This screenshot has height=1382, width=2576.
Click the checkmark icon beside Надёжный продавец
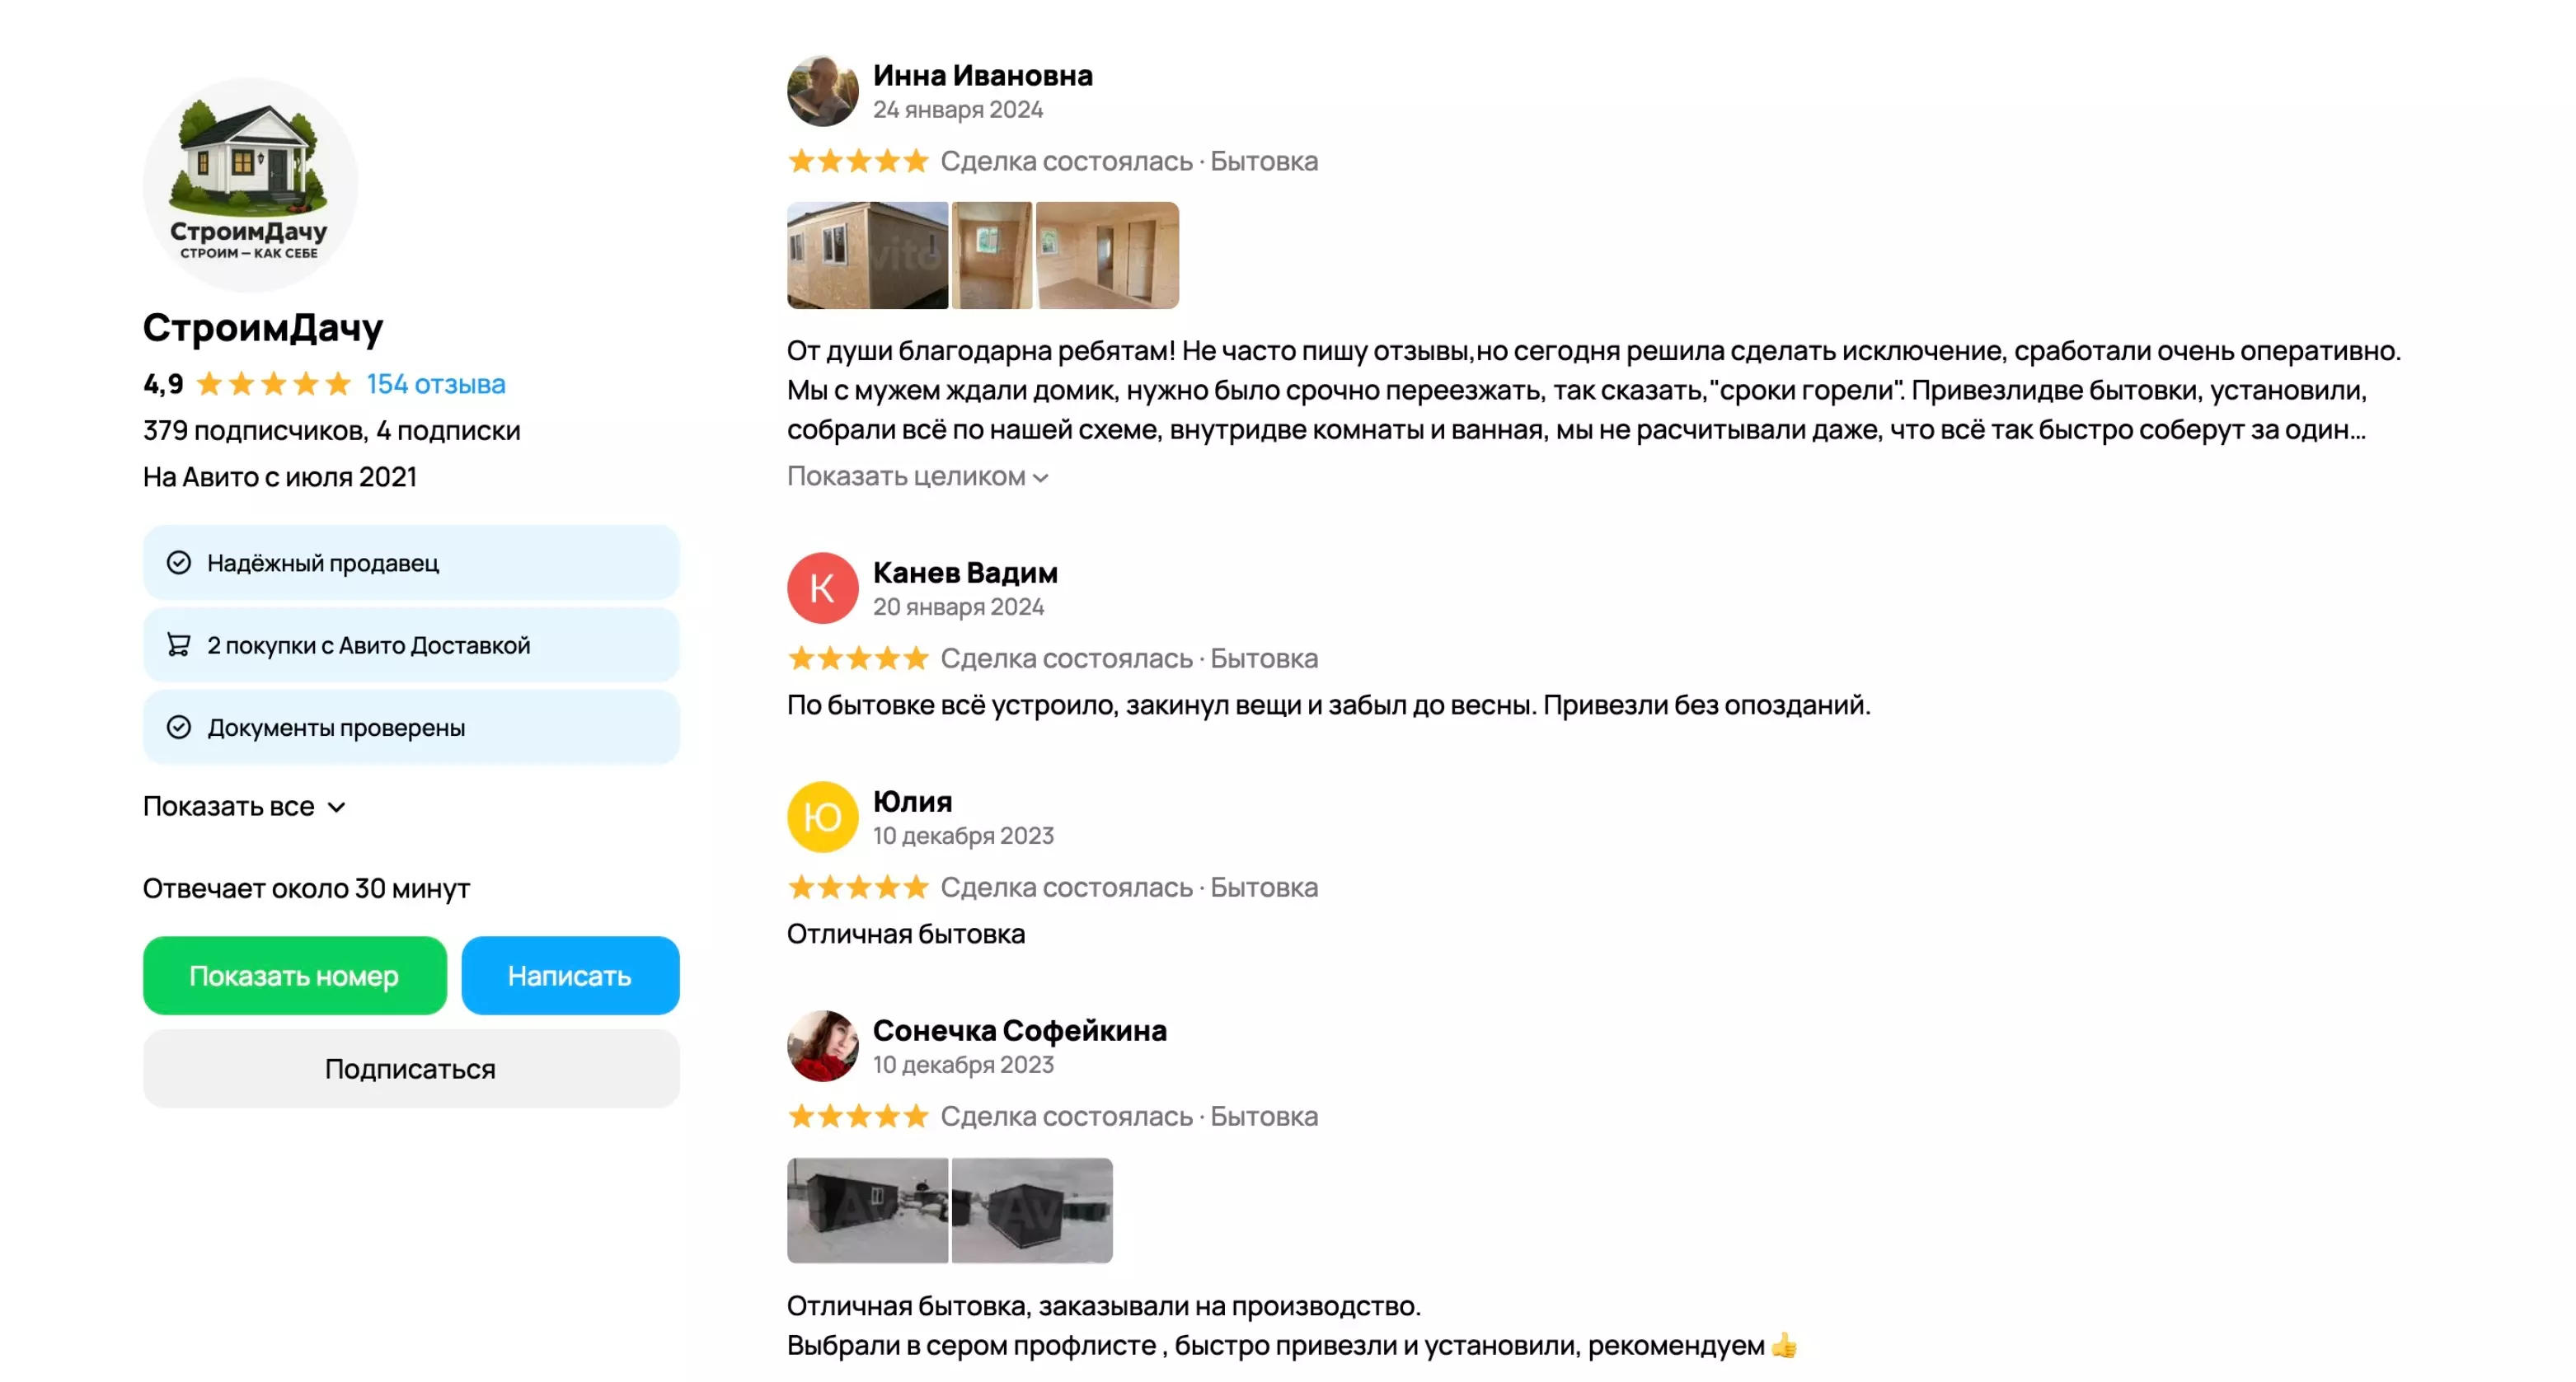coord(179,563)
